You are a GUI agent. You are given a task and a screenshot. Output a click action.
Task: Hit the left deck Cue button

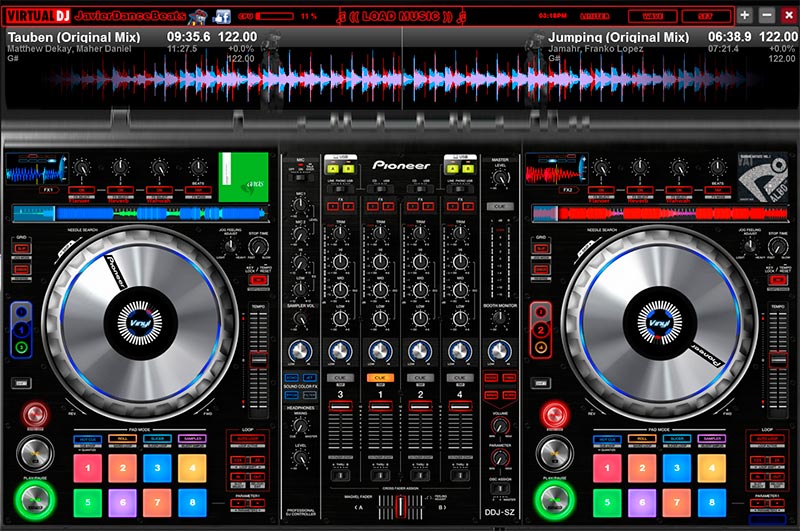[x=35, y=453]
